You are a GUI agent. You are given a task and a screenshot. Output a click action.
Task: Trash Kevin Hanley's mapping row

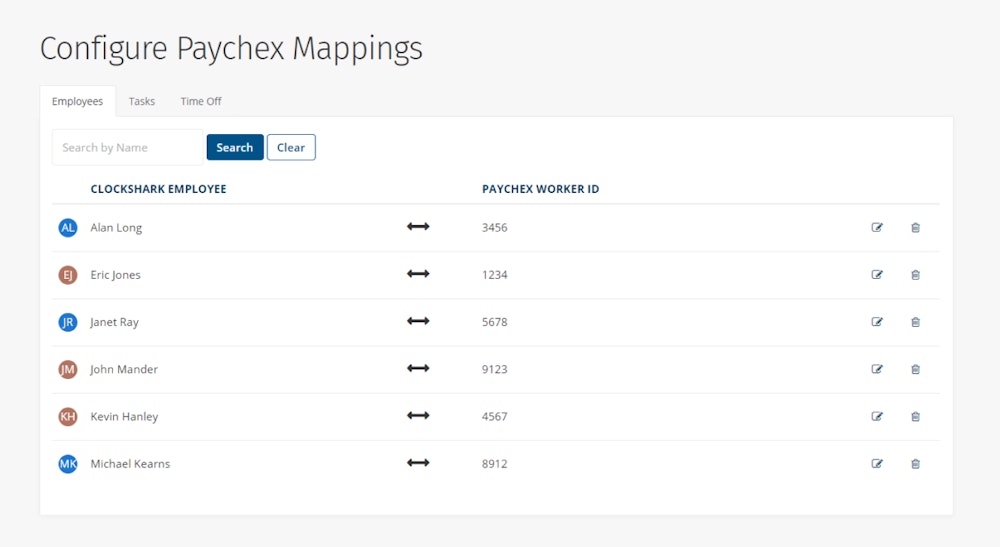(x=915, y=416)
